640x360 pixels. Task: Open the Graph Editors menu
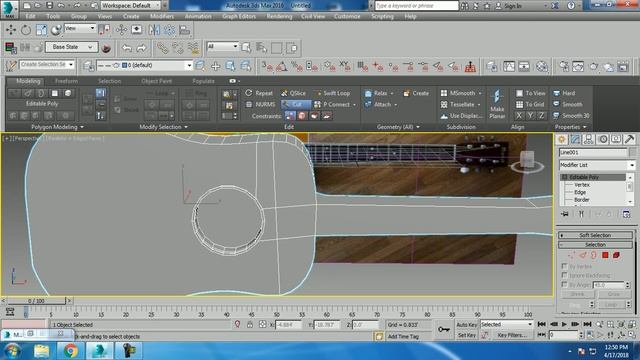click(239, 16)
